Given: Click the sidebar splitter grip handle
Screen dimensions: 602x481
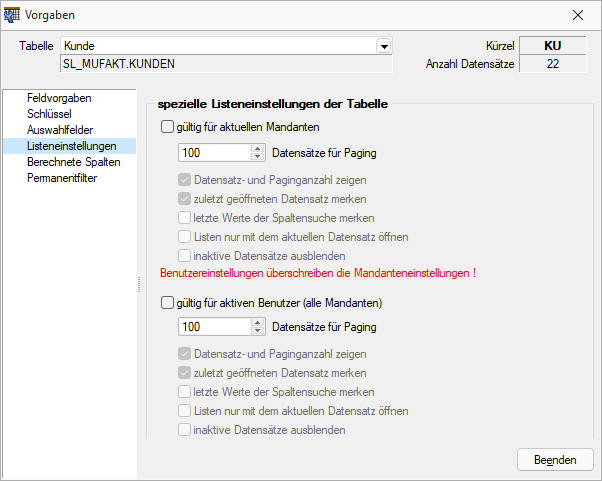Looking at the screenshot, I should click(x=139, y=284).
